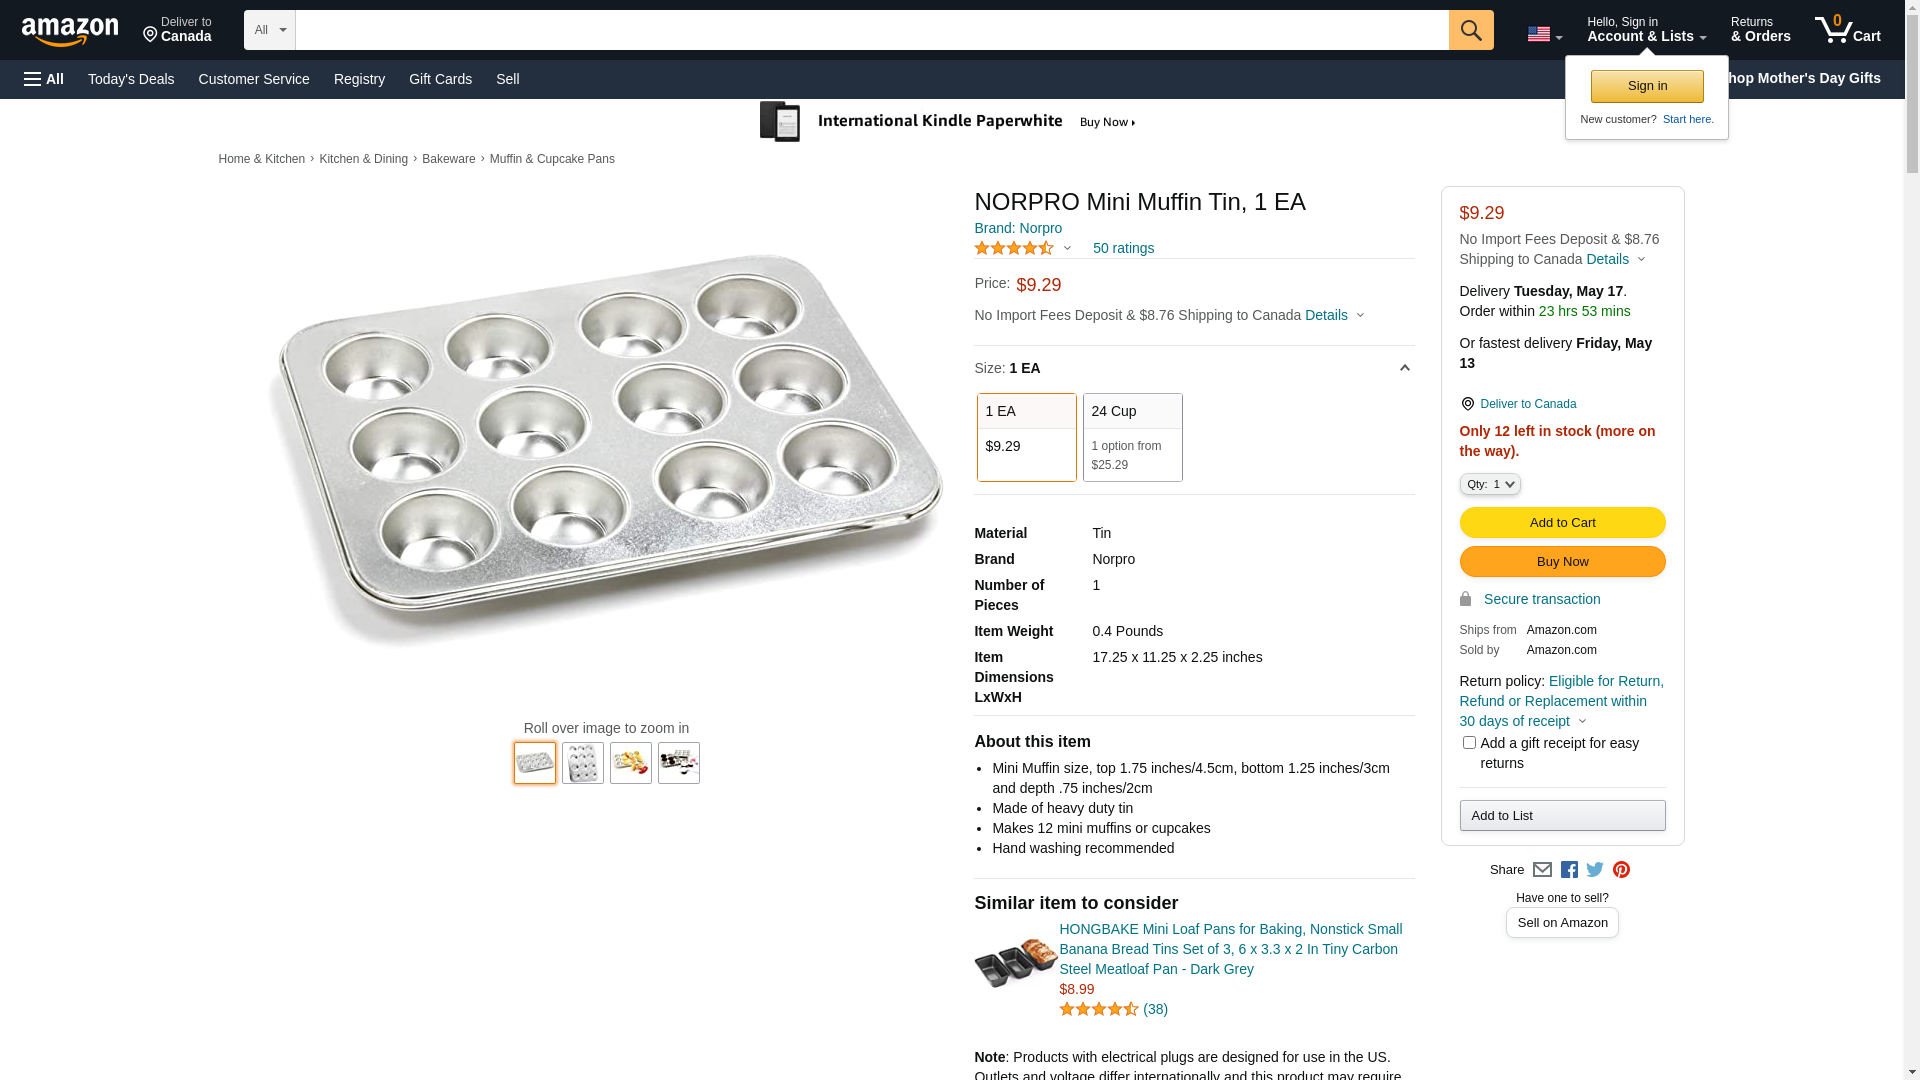View the second product thumbnail image
Image resolution: width=1920 pixels, height=1080 pixels.
[583, 763]
